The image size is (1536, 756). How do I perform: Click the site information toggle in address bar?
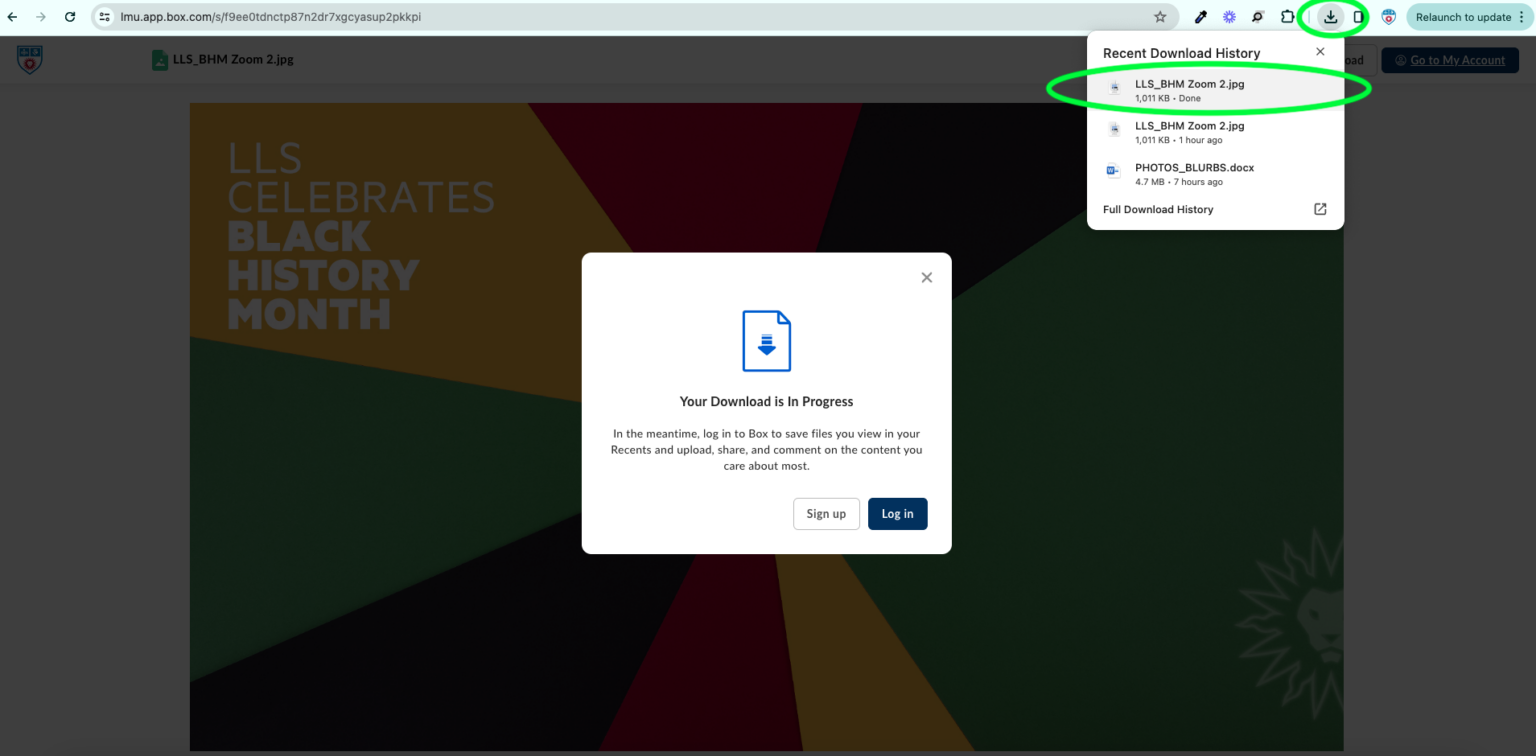(x=106, y=16)
